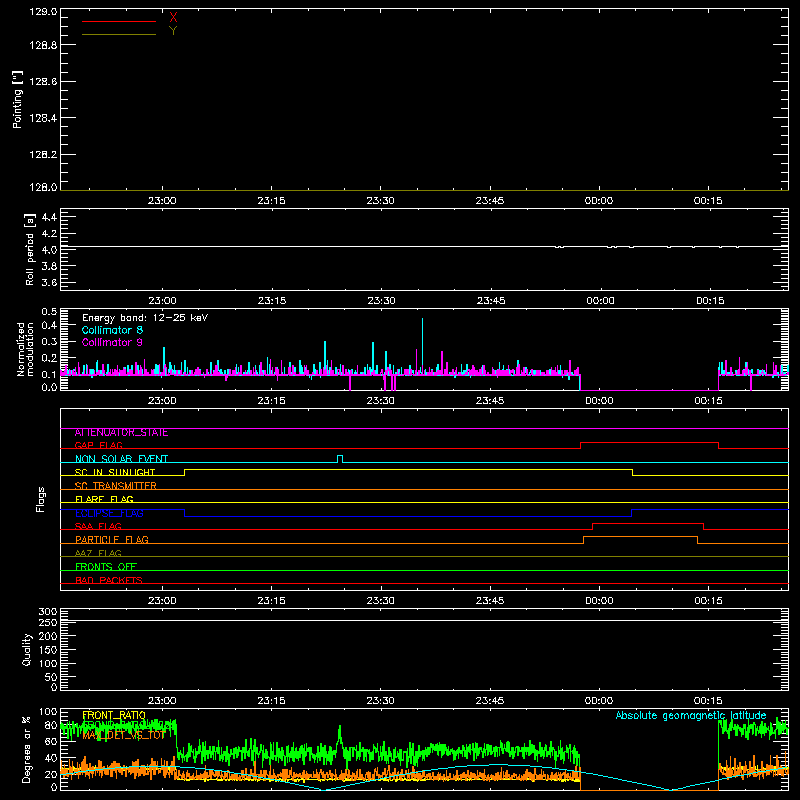Click the Normalized modulation axis title
Image resolution: width=800 pixels, height=800 pixels.
(25, 349)
